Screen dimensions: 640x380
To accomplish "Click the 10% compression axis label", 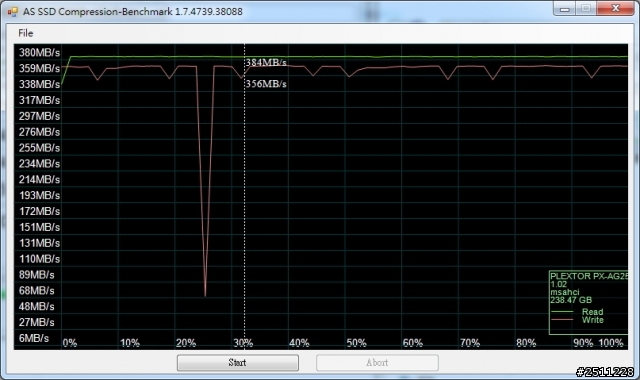I will tap(130, 343).
